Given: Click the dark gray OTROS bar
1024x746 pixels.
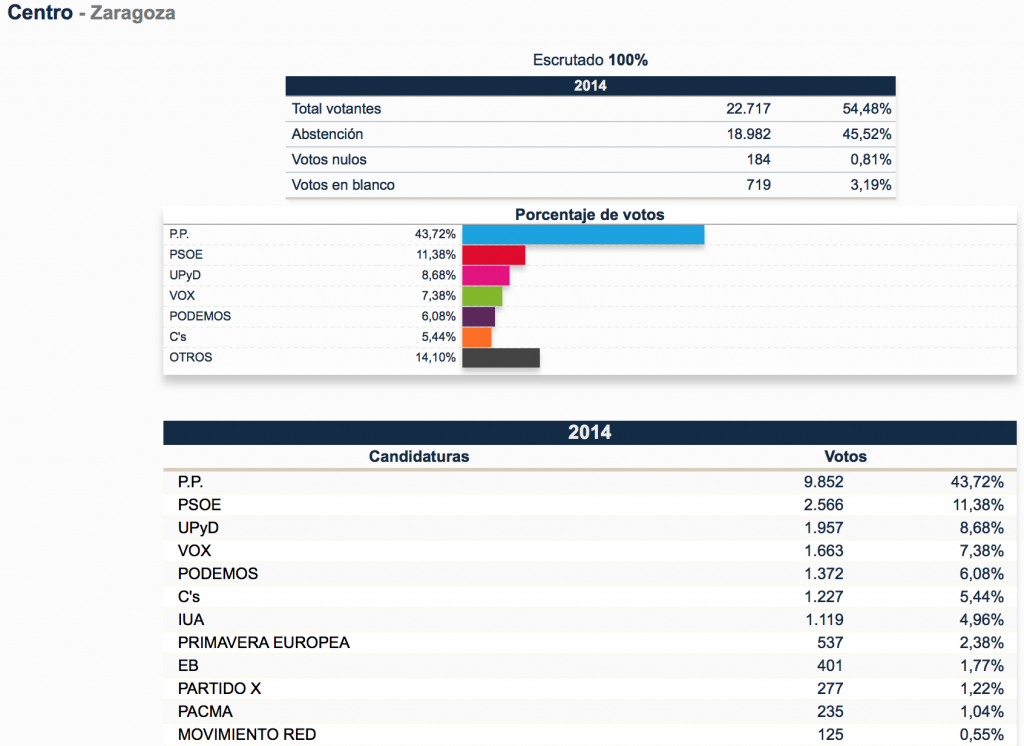Looking at the screenshot, I should click(501, 357).
